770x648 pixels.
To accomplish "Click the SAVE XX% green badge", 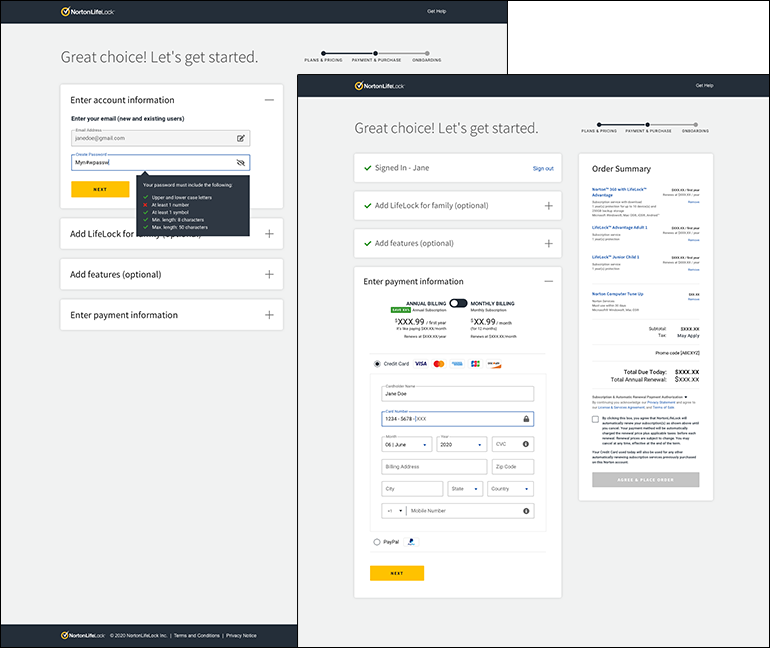I will [x=400, y=310].
